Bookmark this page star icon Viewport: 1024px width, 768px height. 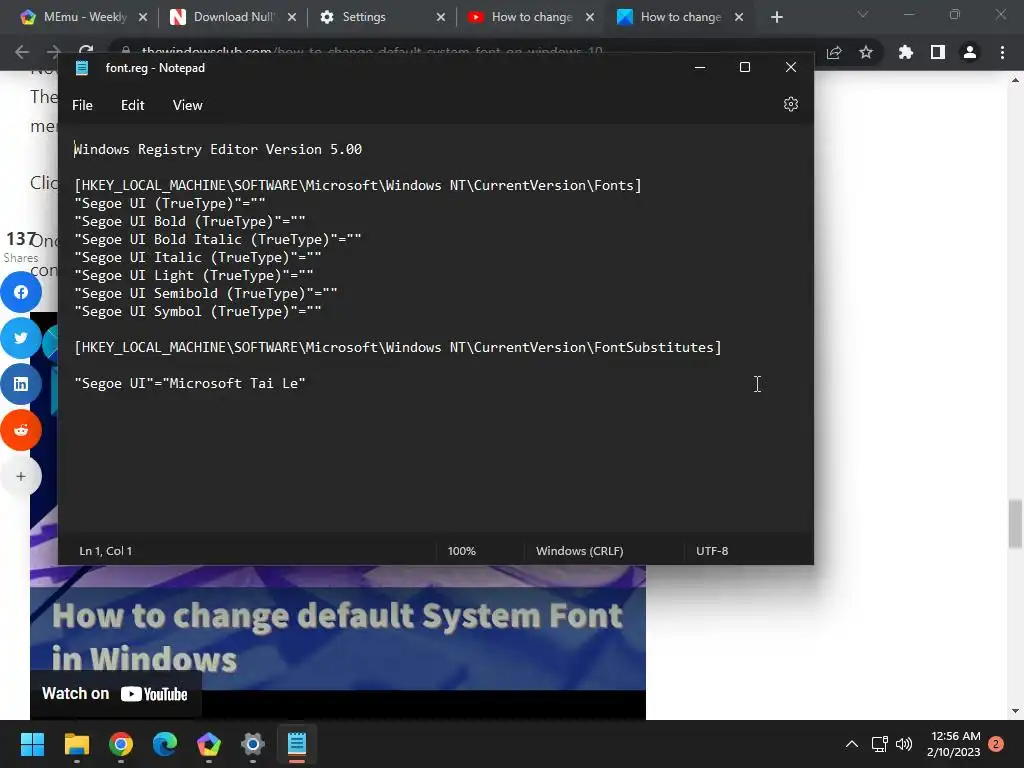pos(866,52)
